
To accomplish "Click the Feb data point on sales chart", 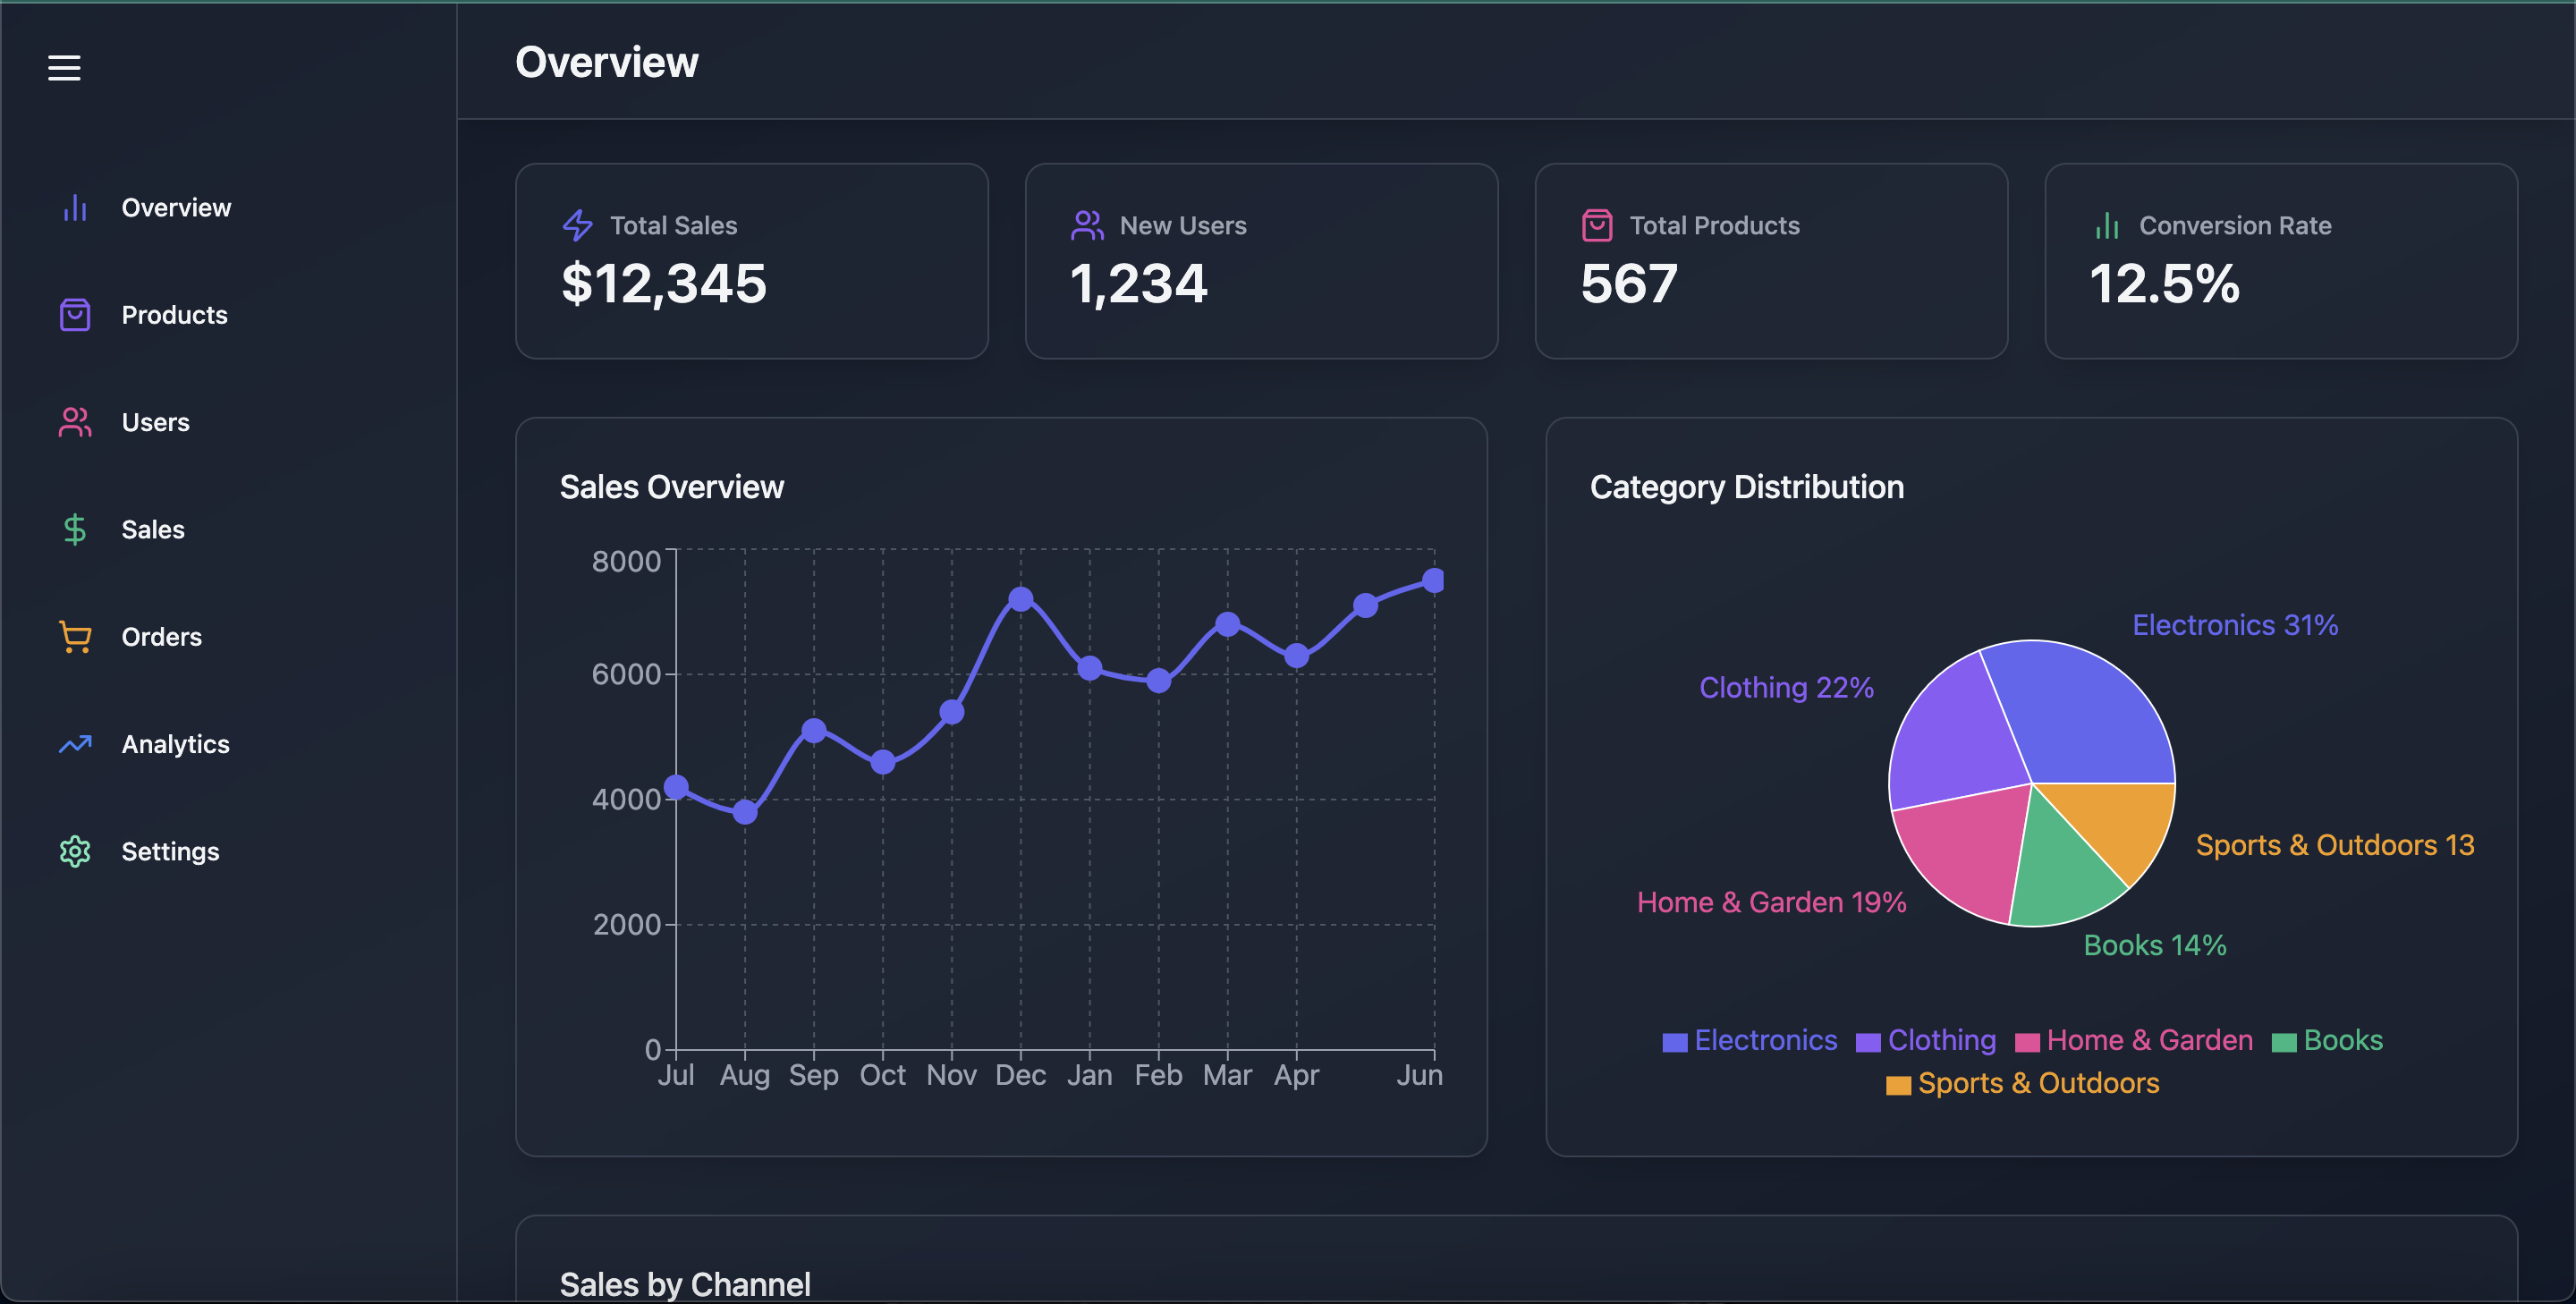I will [1159, 681].
